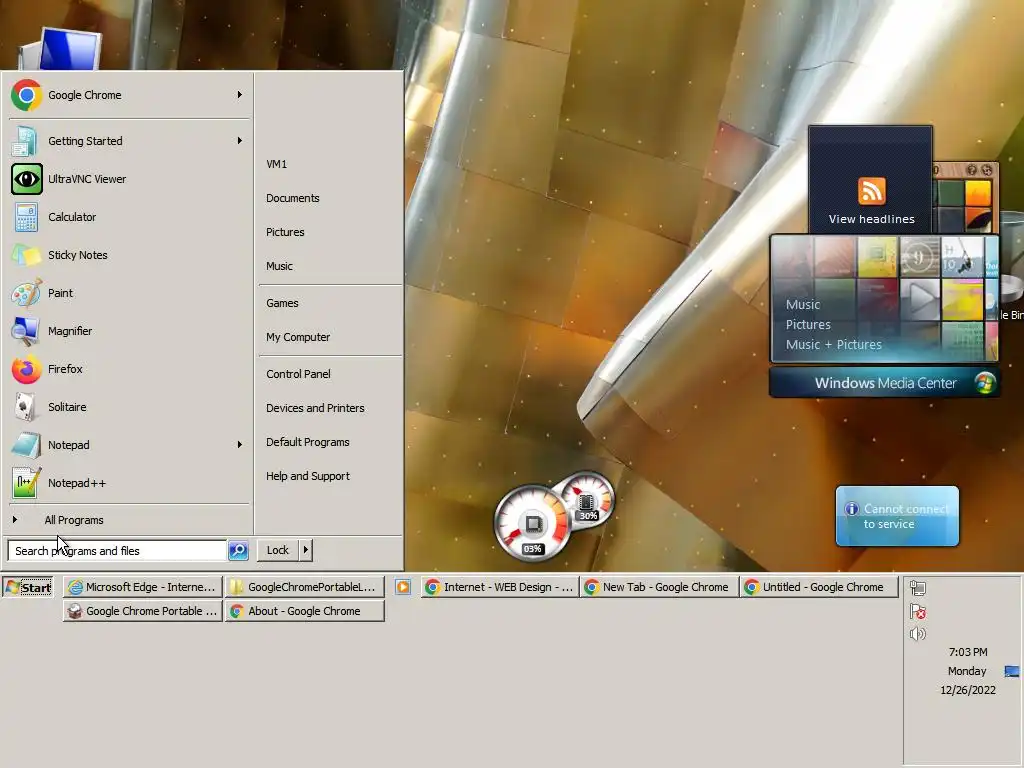Click the RSS feed headlines icon

(872, 191)
